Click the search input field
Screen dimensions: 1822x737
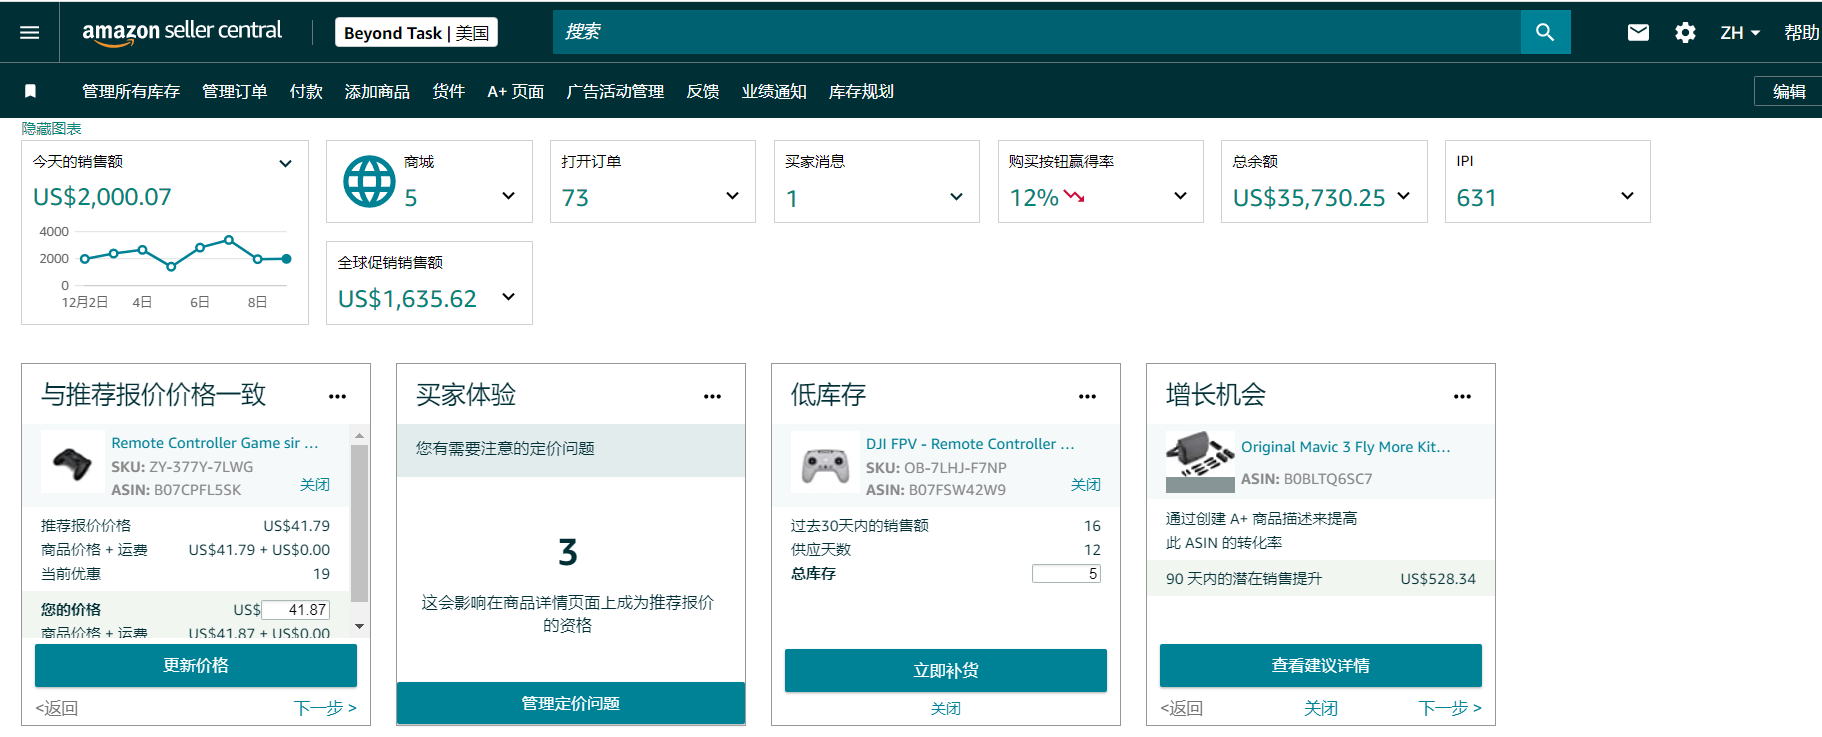[1037, 32]
